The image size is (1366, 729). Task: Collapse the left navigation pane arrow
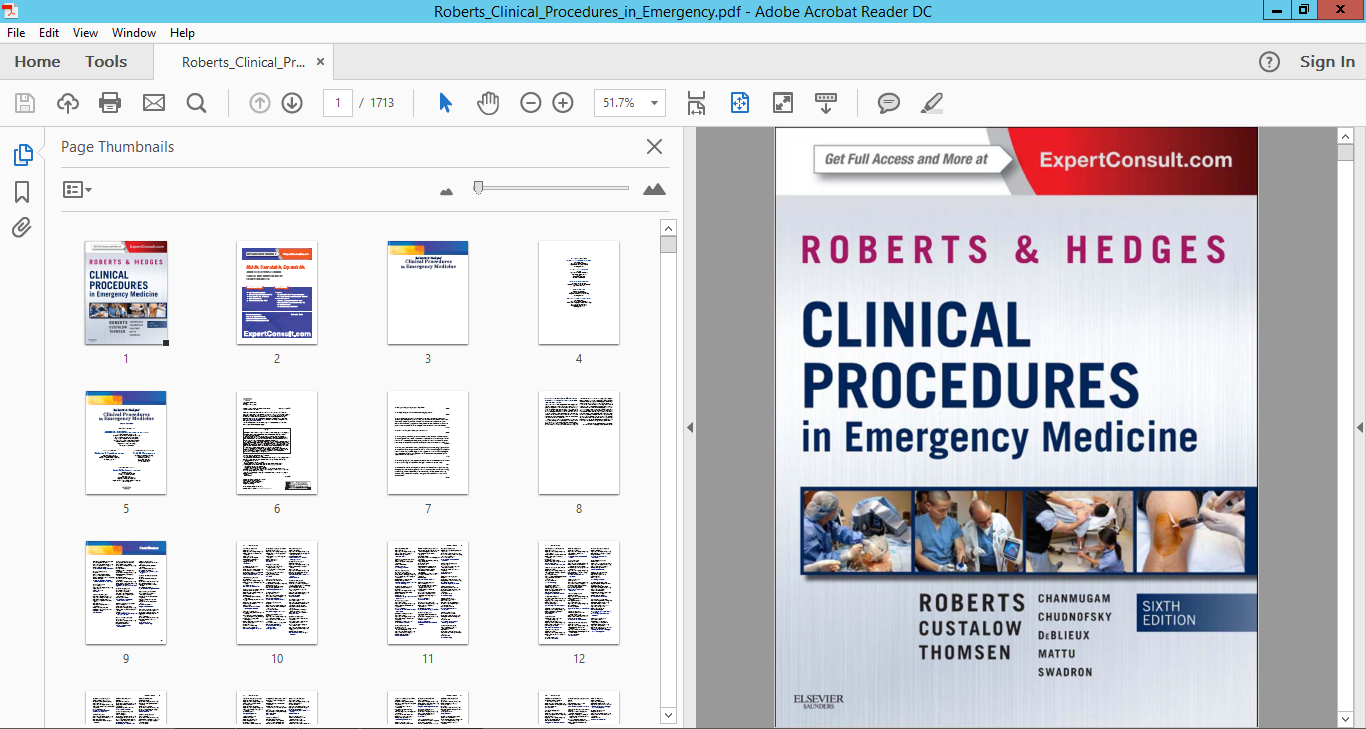688,428
